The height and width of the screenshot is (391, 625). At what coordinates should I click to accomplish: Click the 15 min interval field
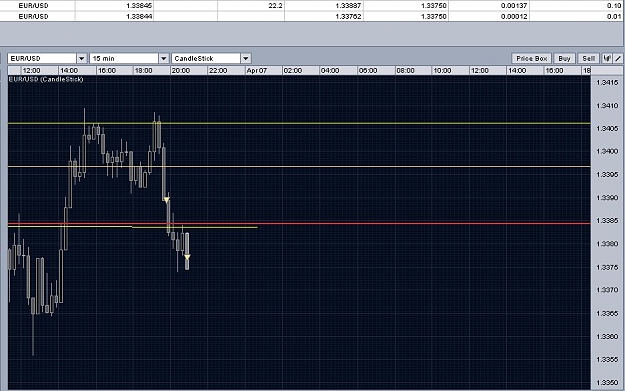pyautogui.click(x=124, y=59)
